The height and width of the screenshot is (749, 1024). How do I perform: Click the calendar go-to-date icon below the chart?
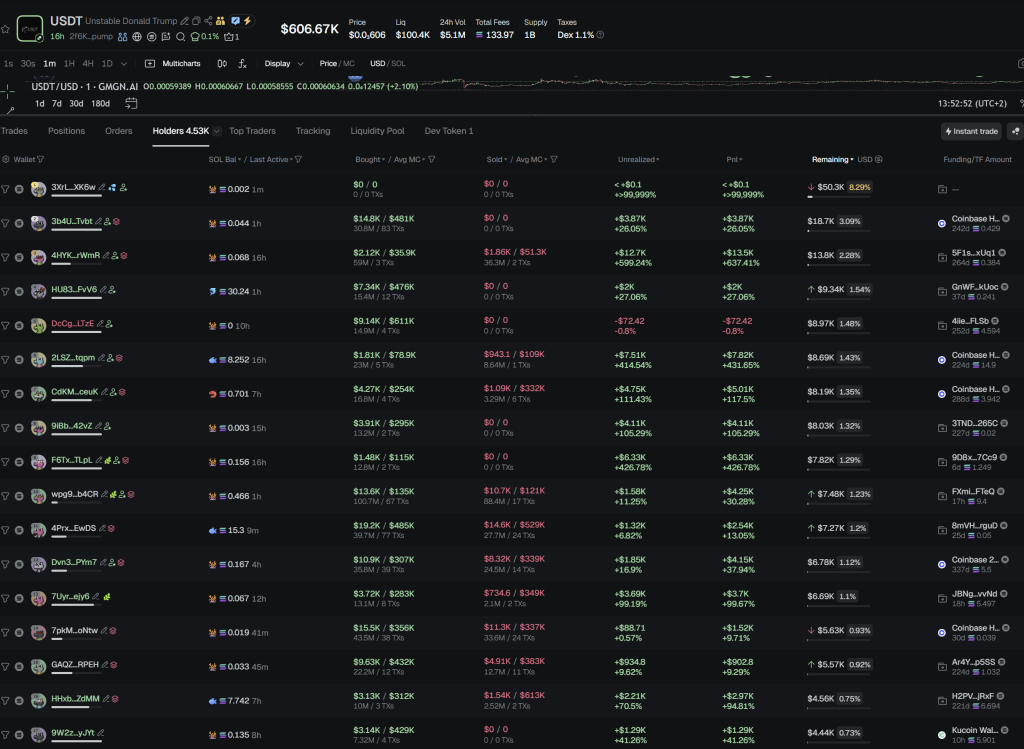coord(131,103)
